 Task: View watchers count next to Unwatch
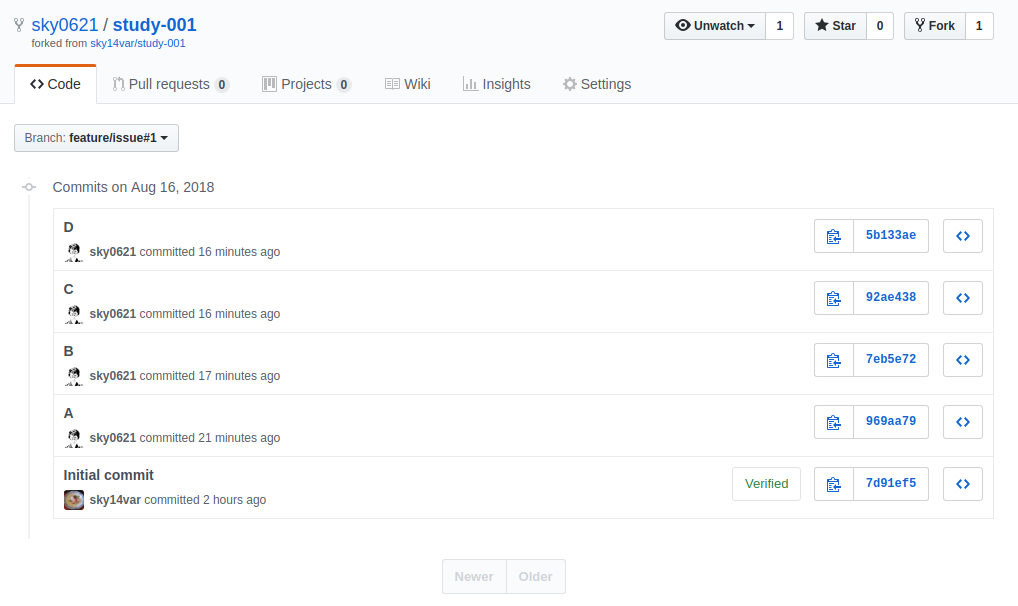coord(780,26)
